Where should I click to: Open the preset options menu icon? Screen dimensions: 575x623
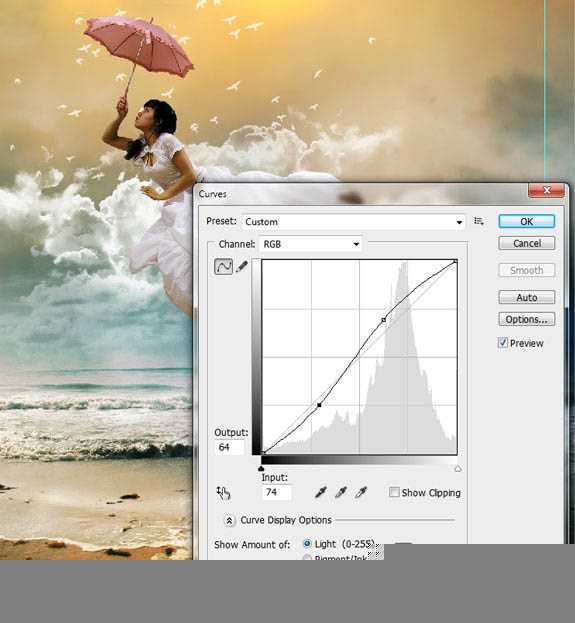[x=479, y=221]
